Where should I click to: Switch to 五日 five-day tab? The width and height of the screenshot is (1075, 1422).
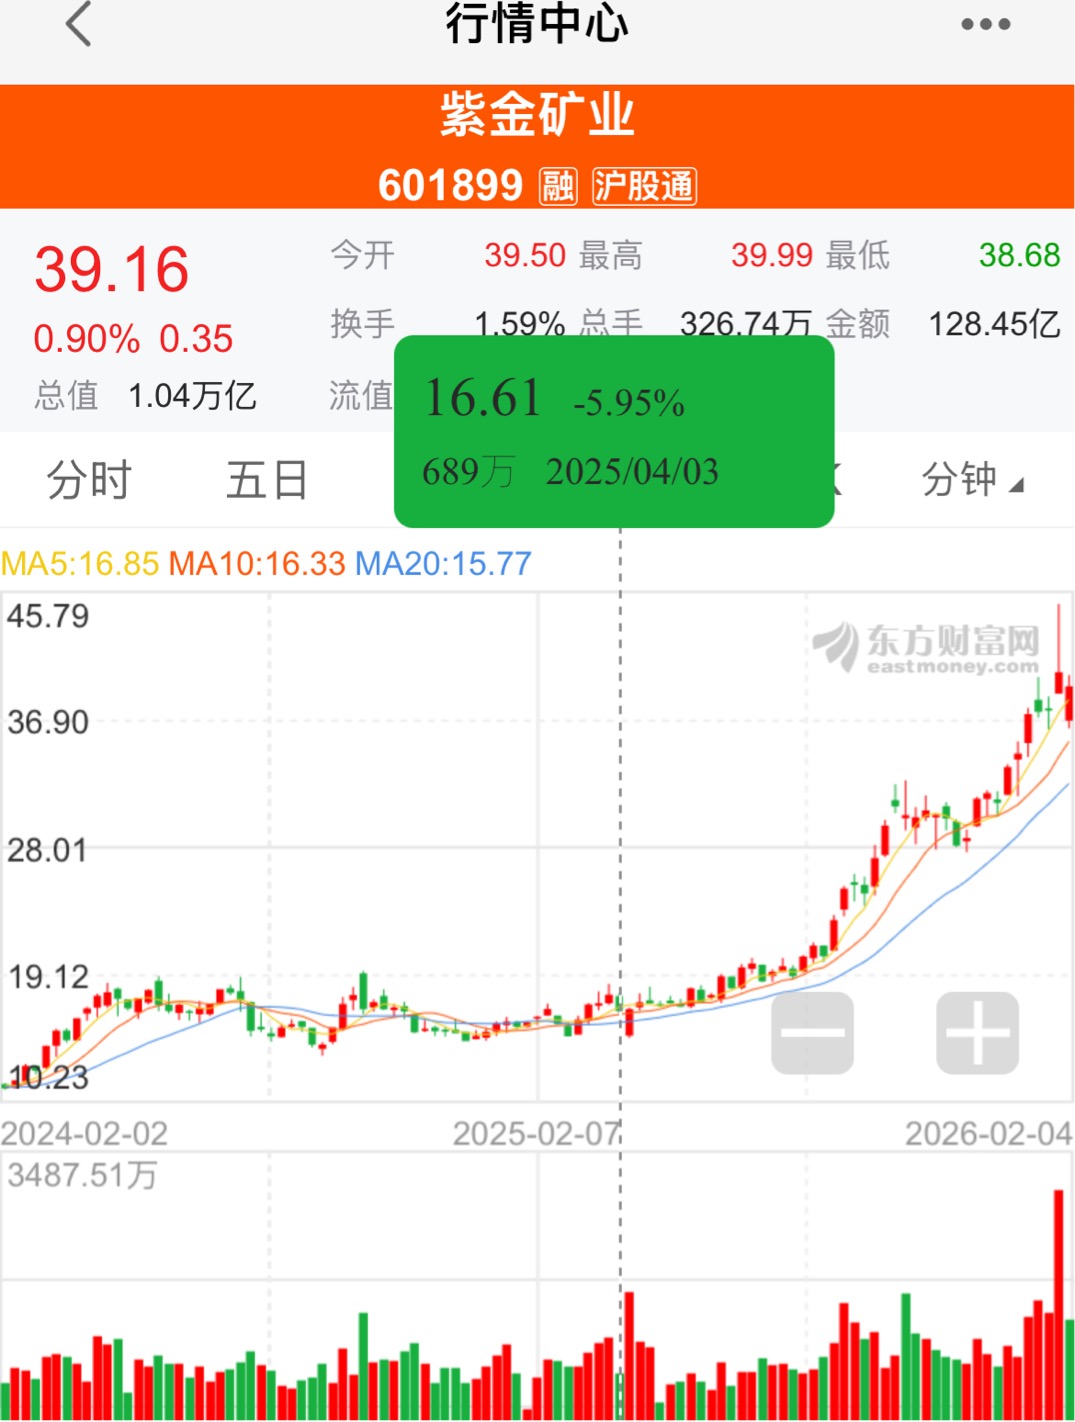[x=267, y=480]
